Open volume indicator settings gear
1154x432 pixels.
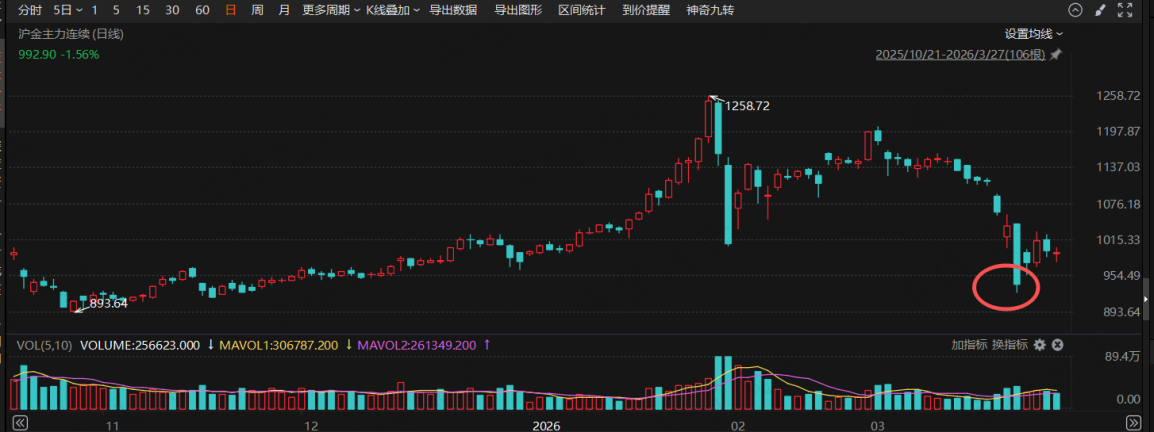[1039, 344]
